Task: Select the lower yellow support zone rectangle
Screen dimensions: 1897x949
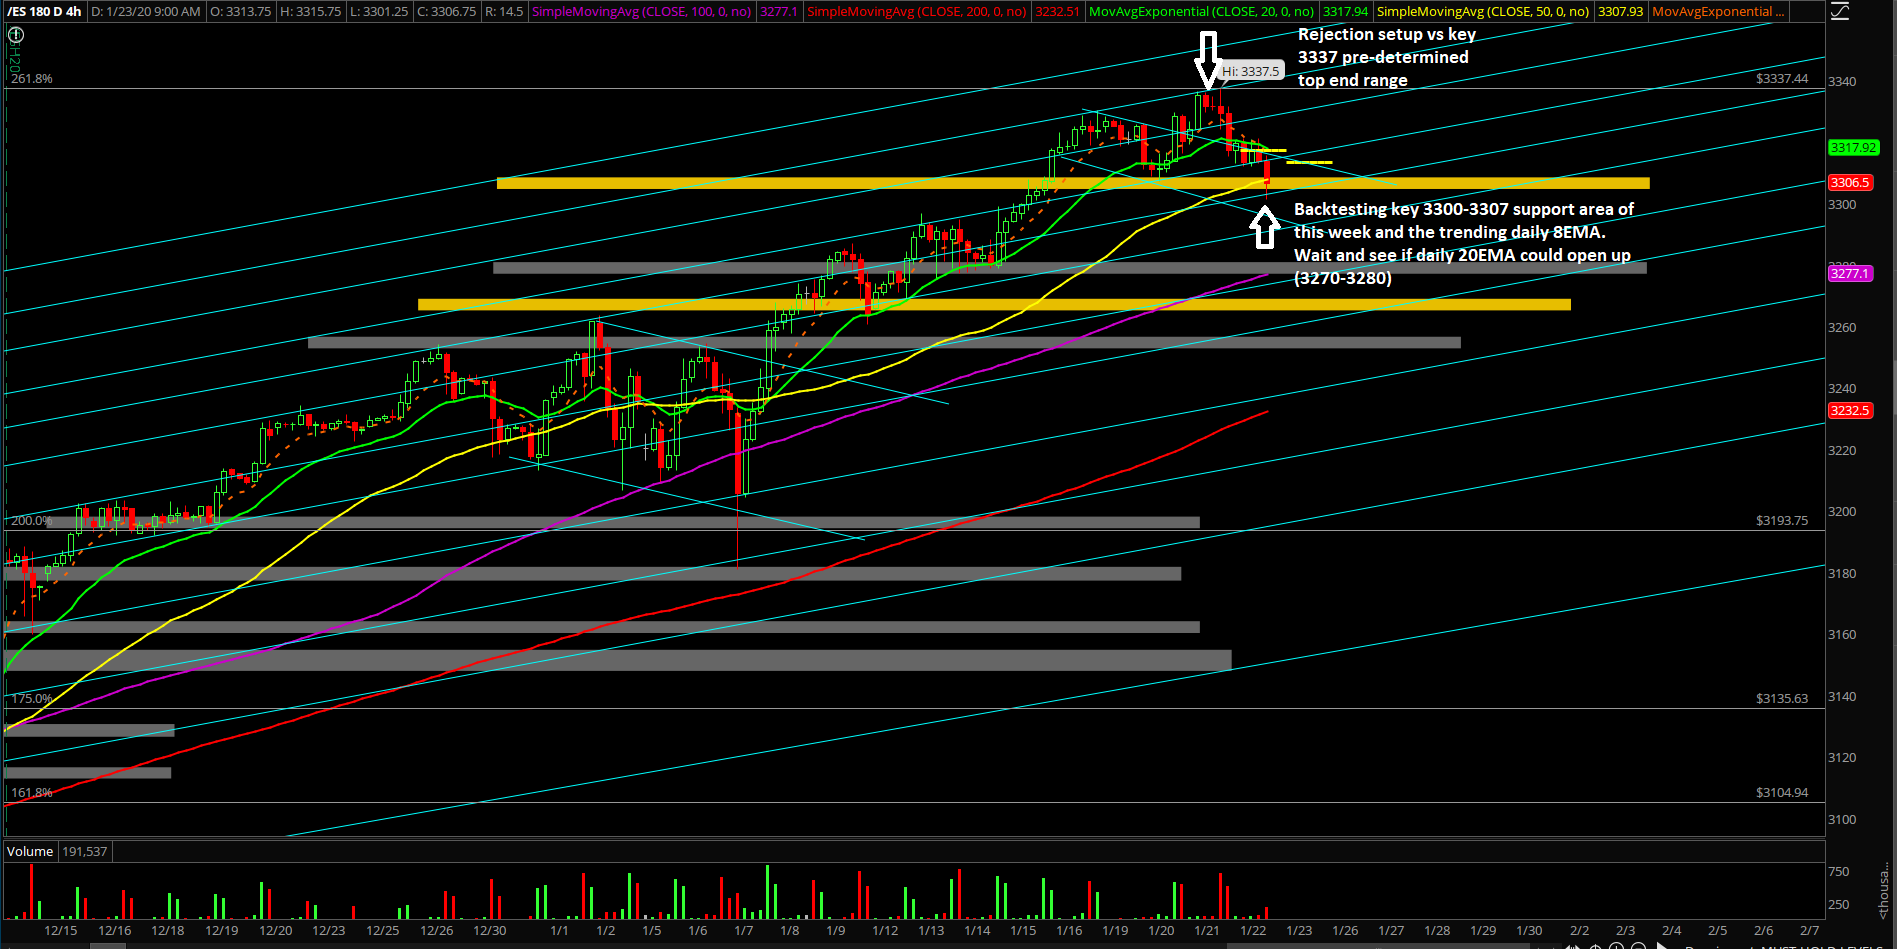Action: (994, 304)
